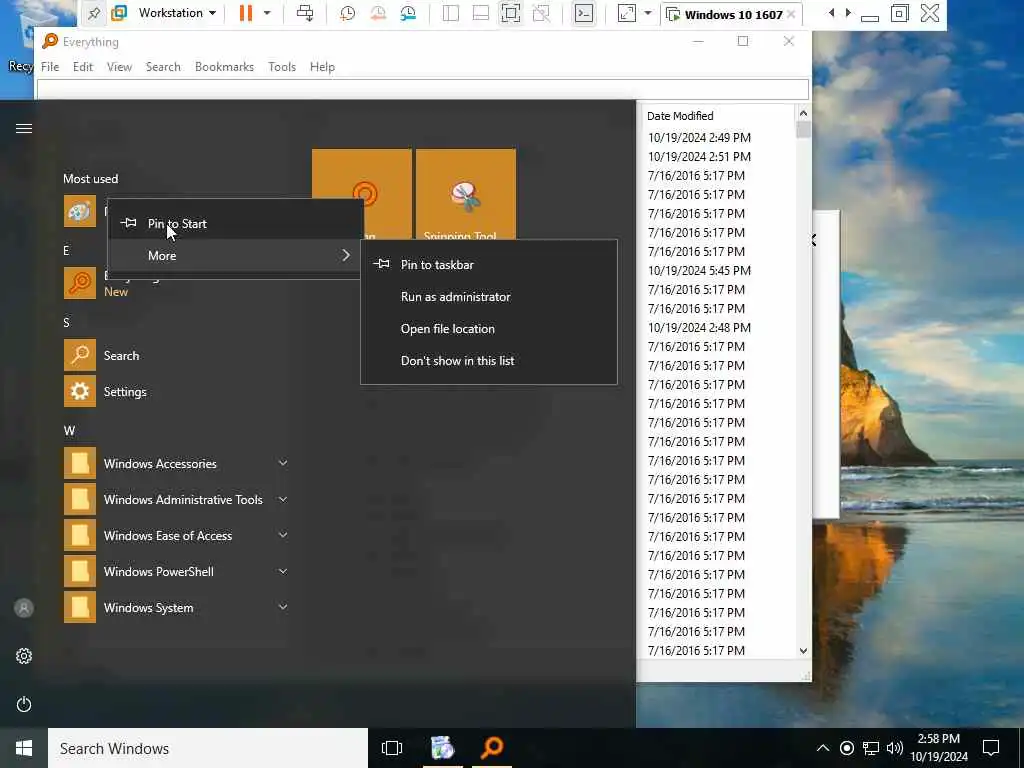
Task: Open the Action Center notification icon
Action: [991, 748]
